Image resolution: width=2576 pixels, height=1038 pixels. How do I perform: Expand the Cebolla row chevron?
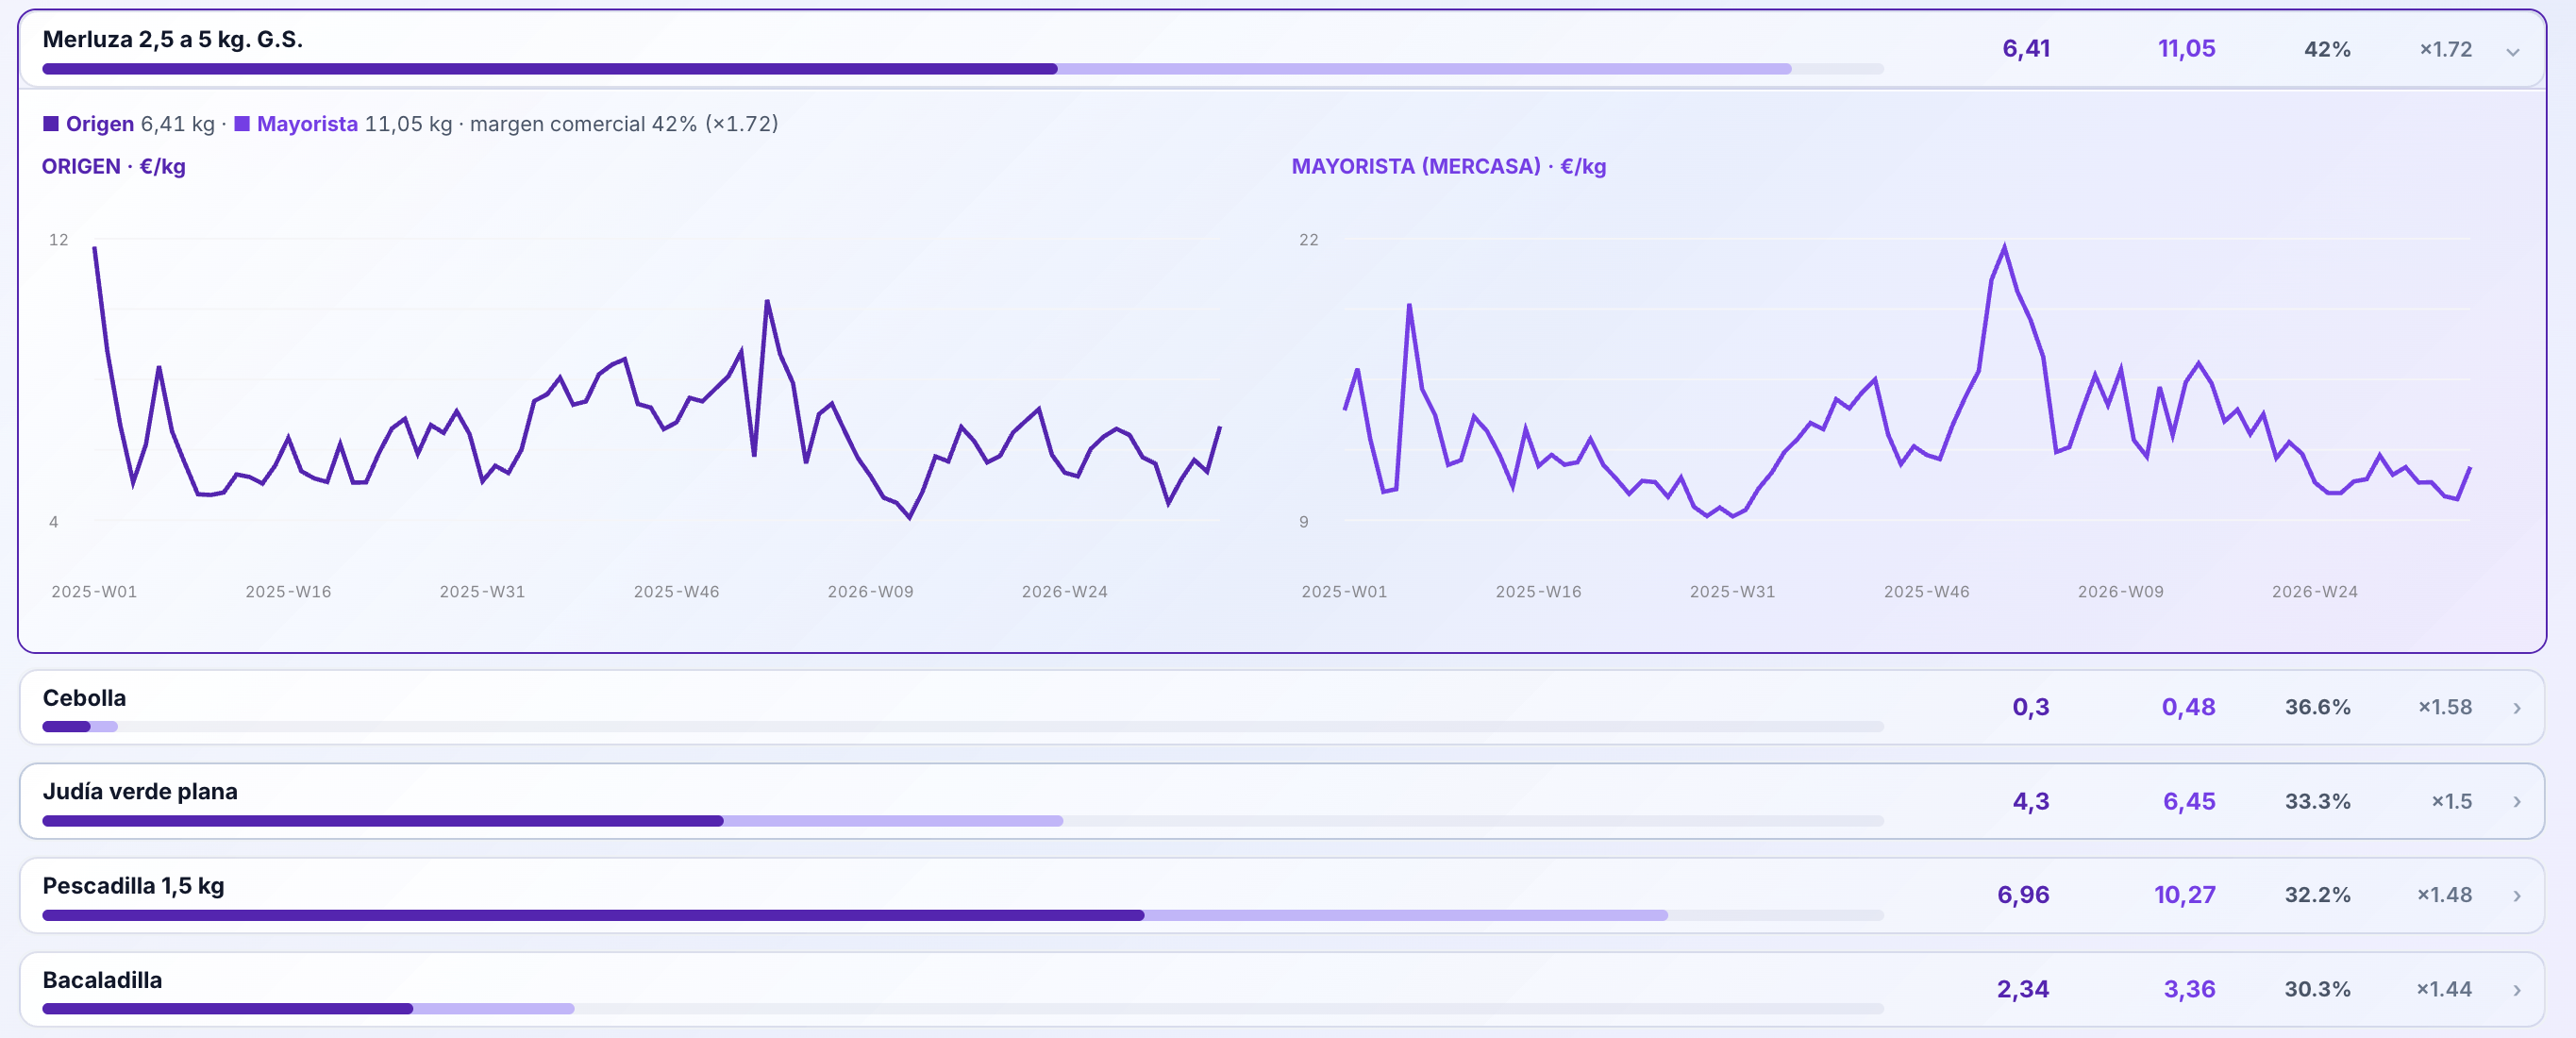[x=2516, y=708]
